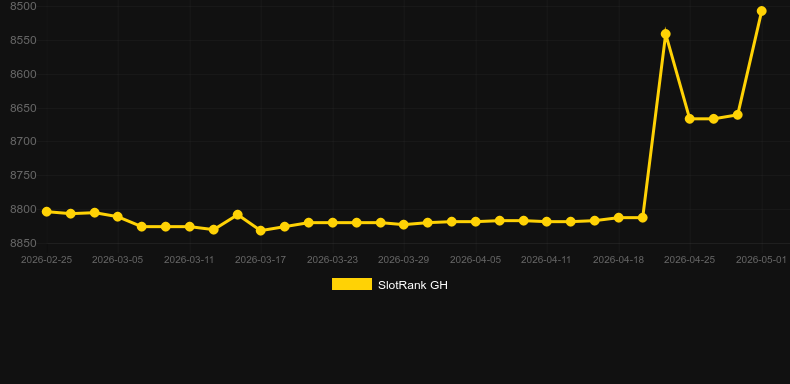Screen dimensions: 790x384
Task: Select the data point at 2026-04-11
Action: tap(547, 222)
